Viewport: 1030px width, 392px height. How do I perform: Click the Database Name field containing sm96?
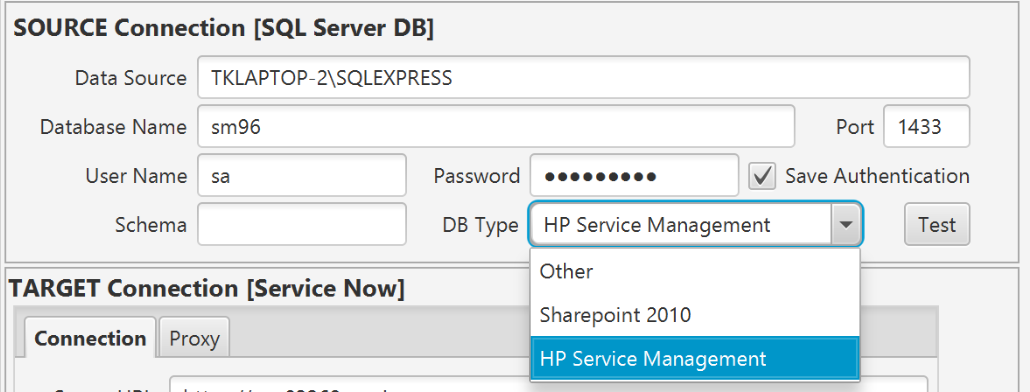(x=496, y=127)
